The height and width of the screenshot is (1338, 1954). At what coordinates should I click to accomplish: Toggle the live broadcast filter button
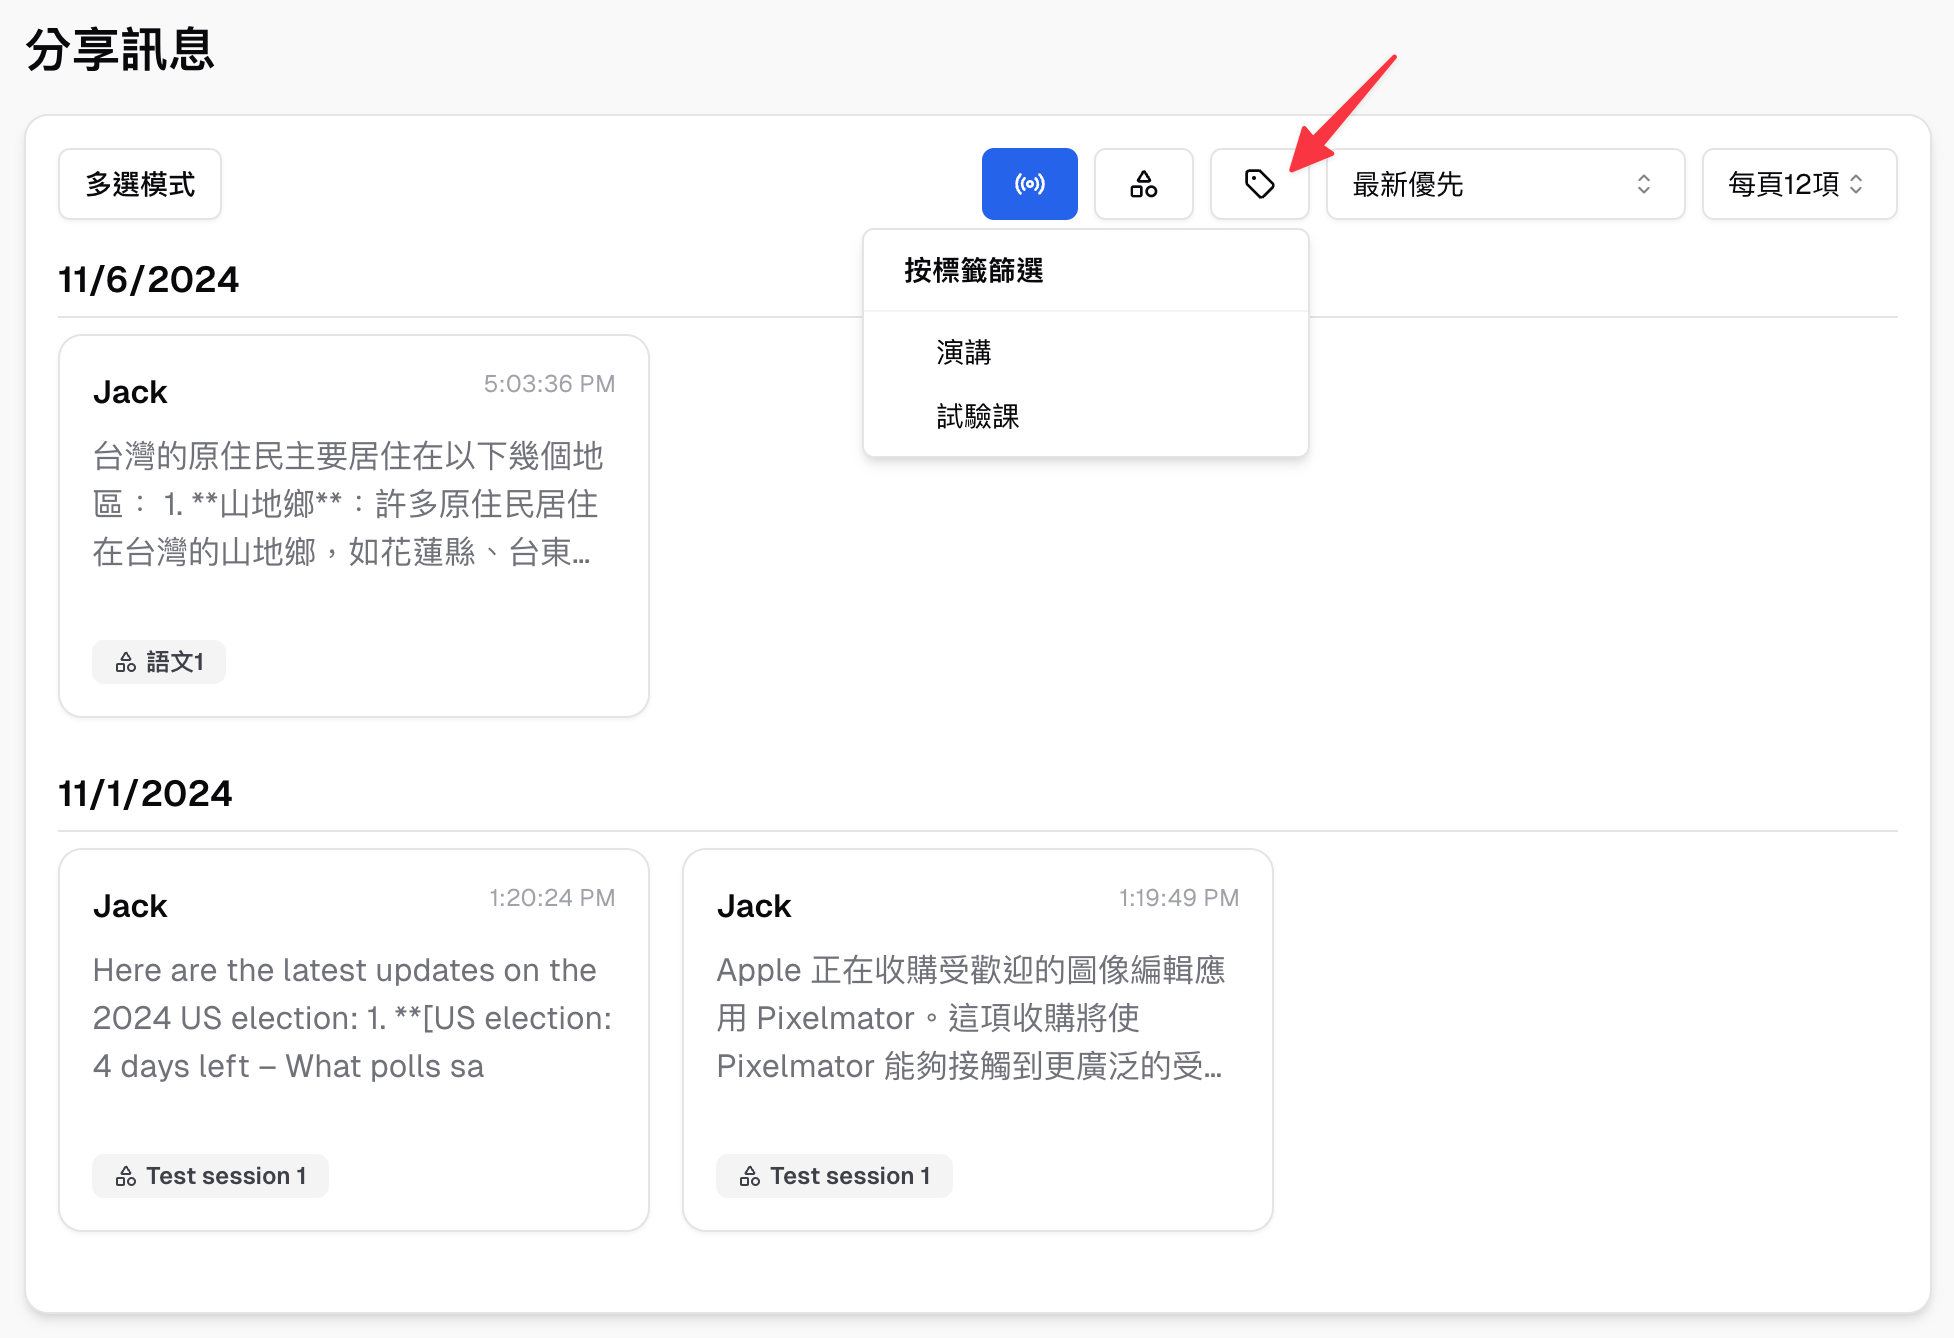point(1029,184)
